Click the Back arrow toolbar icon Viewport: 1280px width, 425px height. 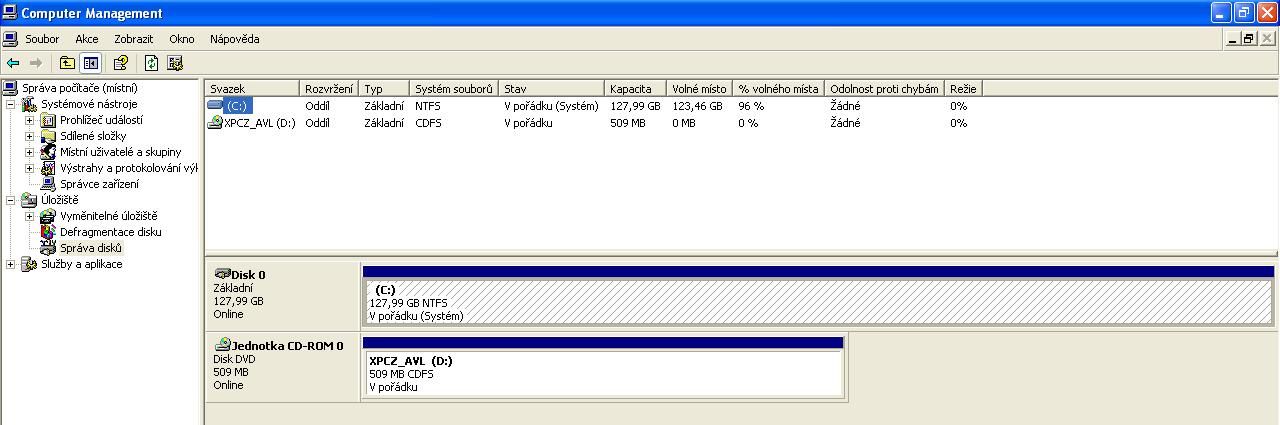tap(13, 63)
